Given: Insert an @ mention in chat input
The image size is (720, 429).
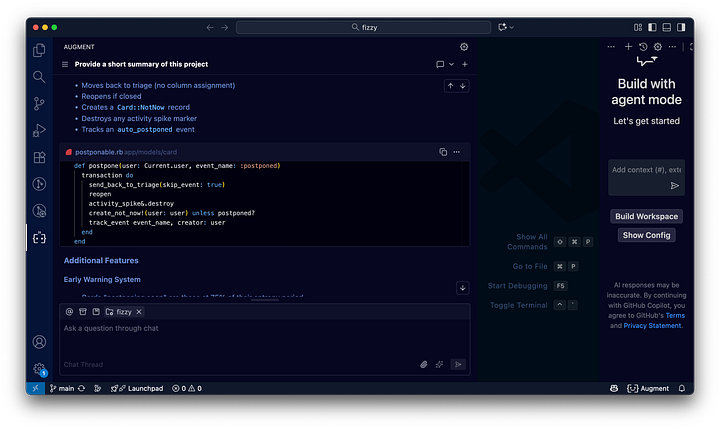Looking at the screenshot, I should [69, 312].
